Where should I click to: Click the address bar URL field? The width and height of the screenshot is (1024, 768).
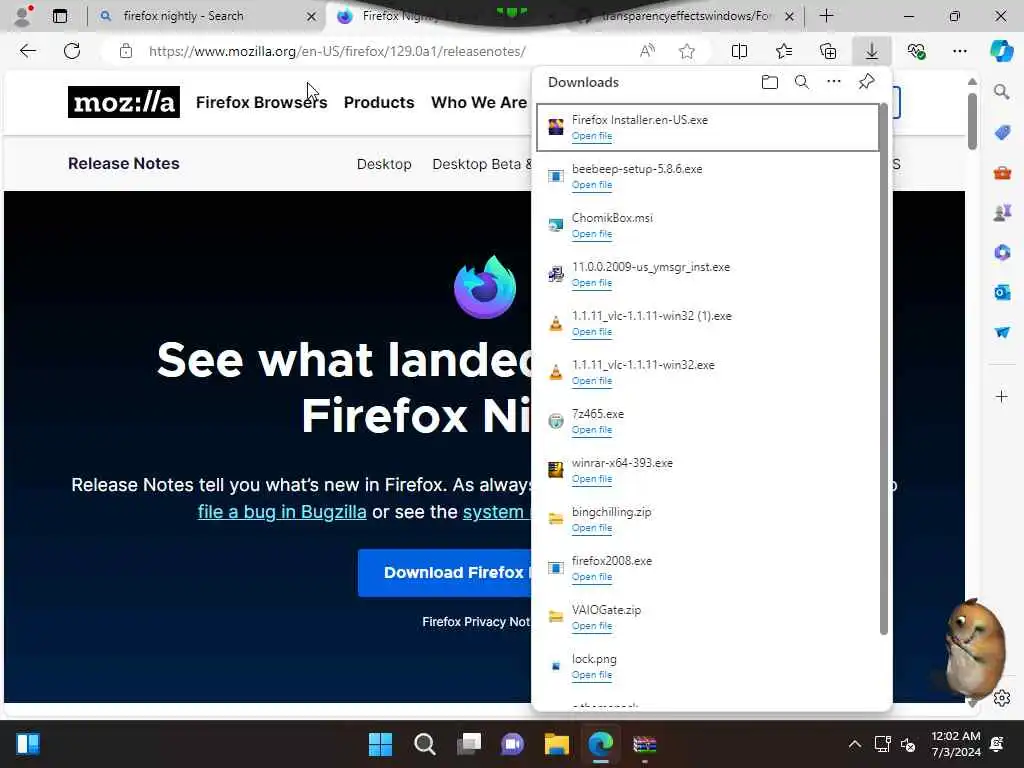[x=337, y=51]
